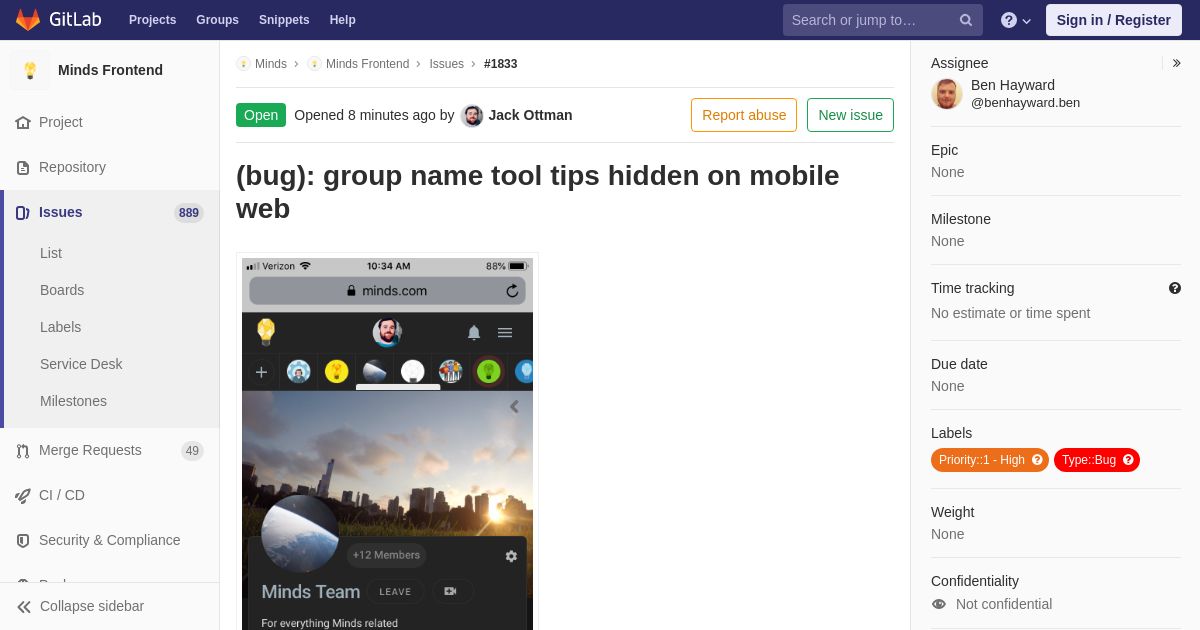Click the #1833 breadcrumb item
Screen dimensions: 1200x630
(x=501, y=64)
